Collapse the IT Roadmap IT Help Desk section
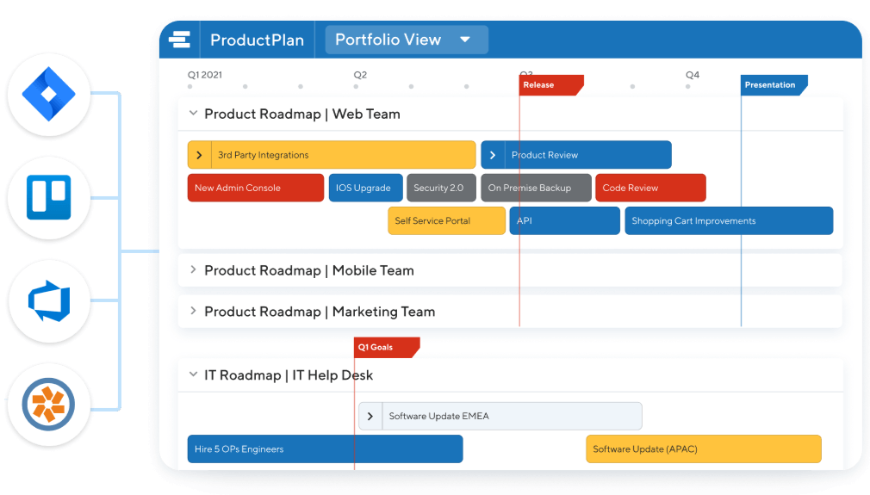Screen dimensions: 870x495 click(193, 375)
